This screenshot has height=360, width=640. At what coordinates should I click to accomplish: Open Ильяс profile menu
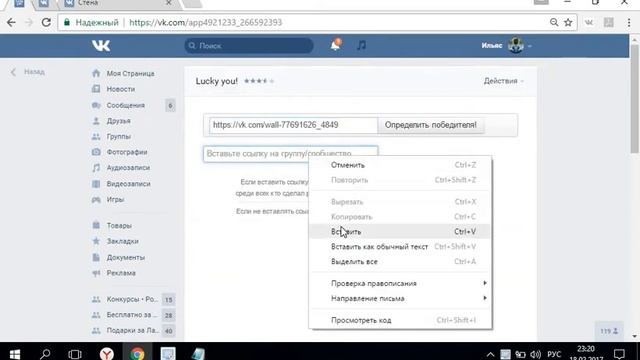coord(507,45)
